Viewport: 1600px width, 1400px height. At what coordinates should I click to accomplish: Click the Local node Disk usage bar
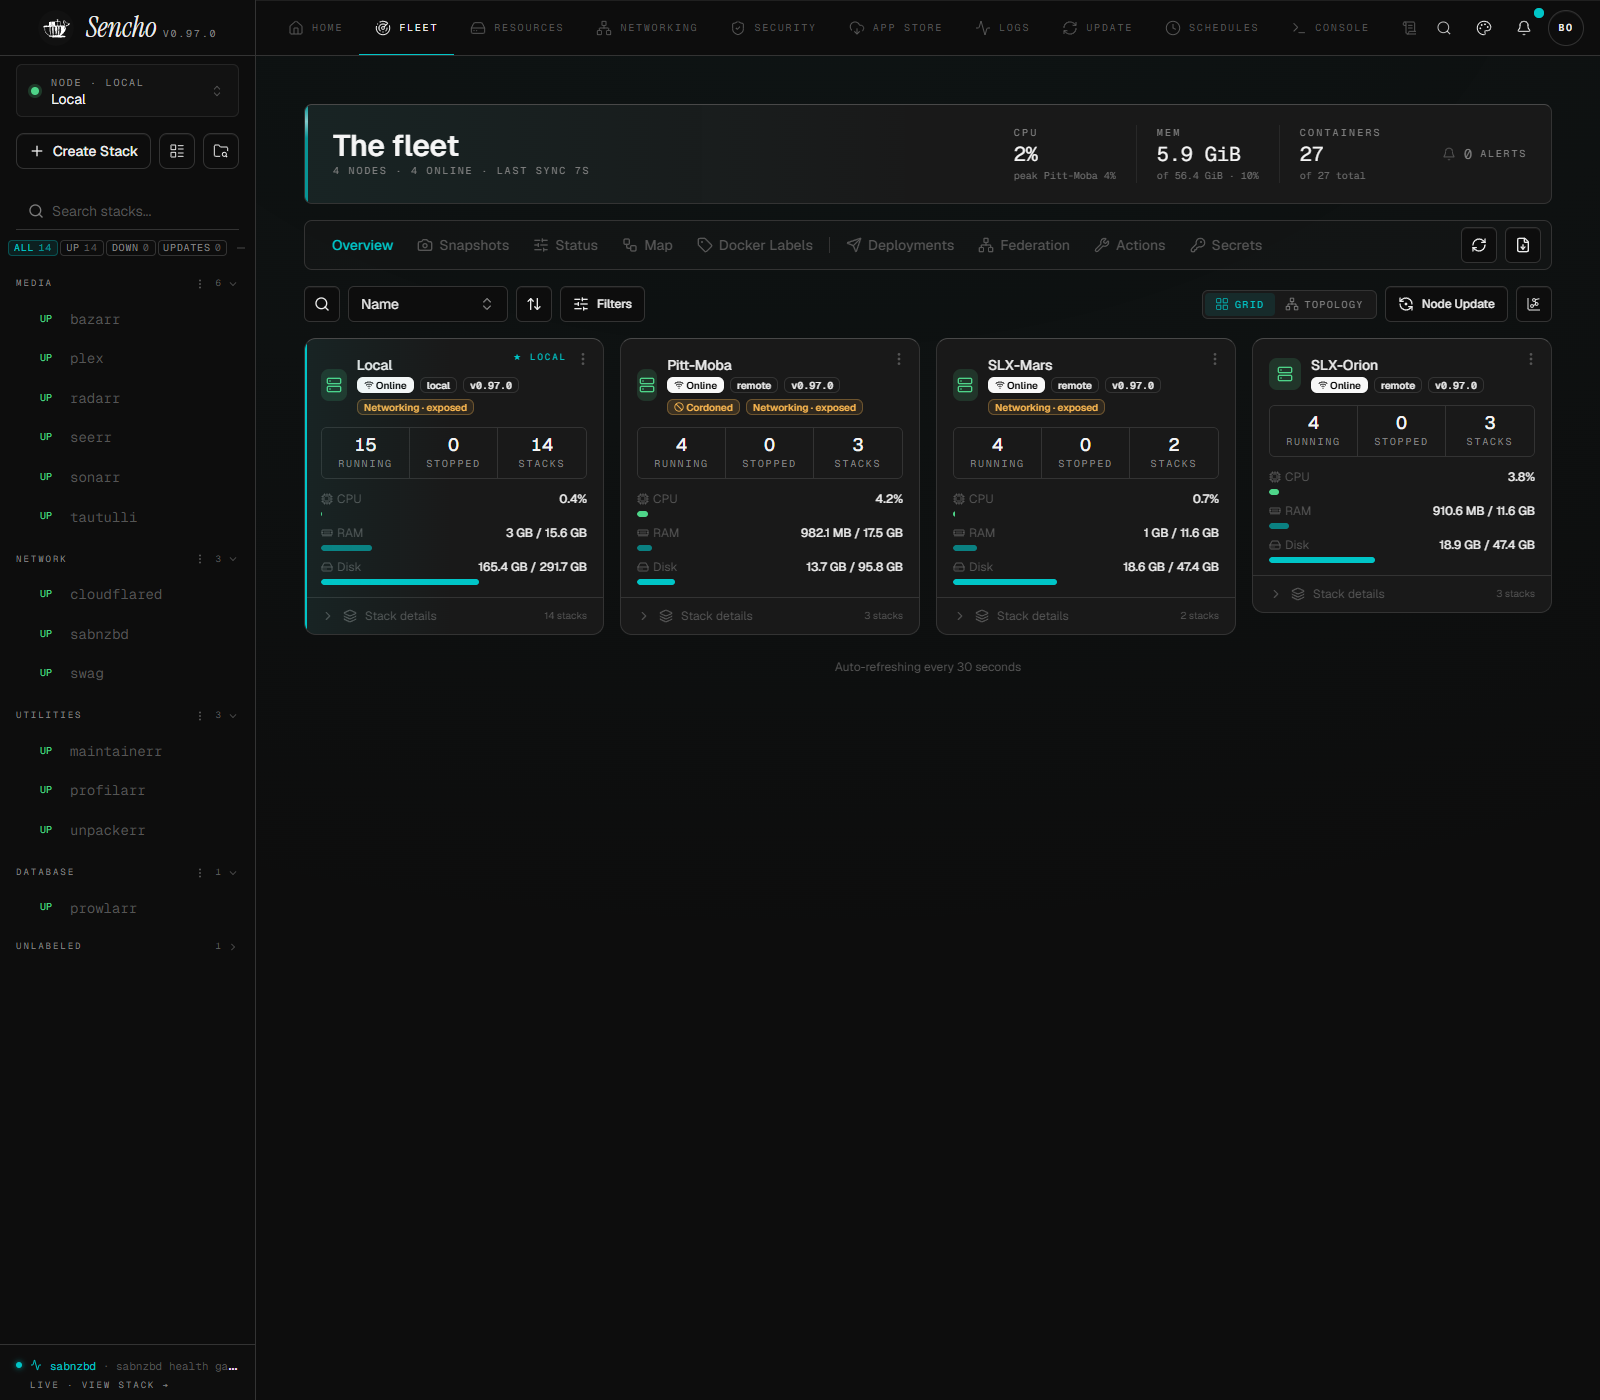pos(454,581)
